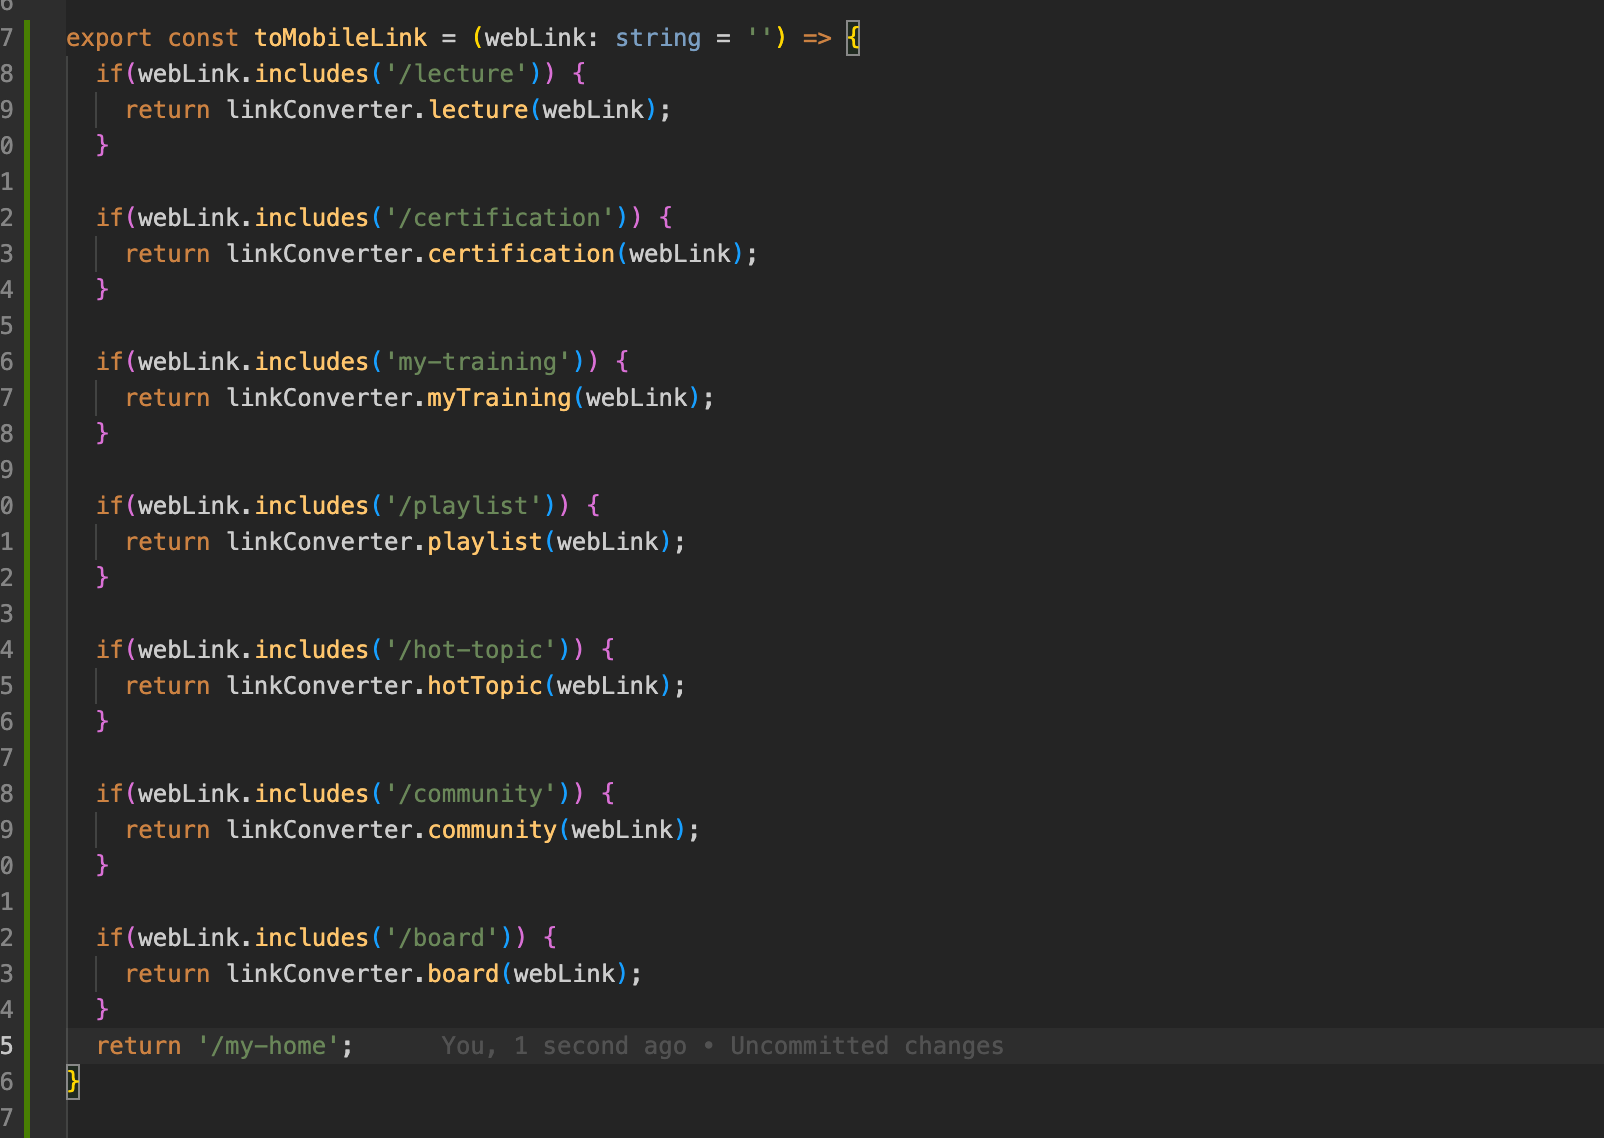Click the highlighted opening brace

(x=853, y=37)
